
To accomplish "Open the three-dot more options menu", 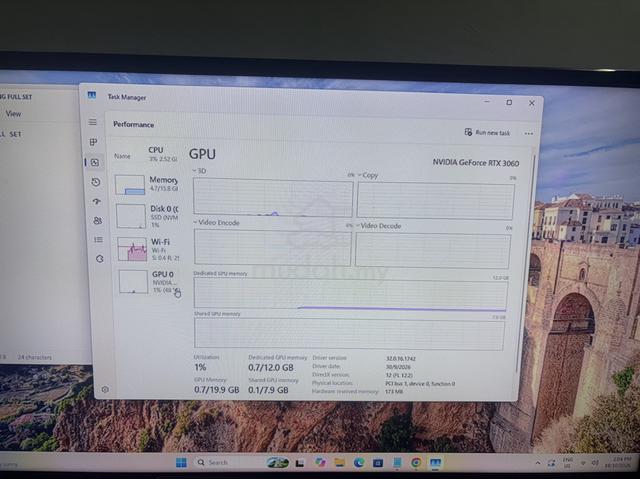I will [x=529, y=133].
